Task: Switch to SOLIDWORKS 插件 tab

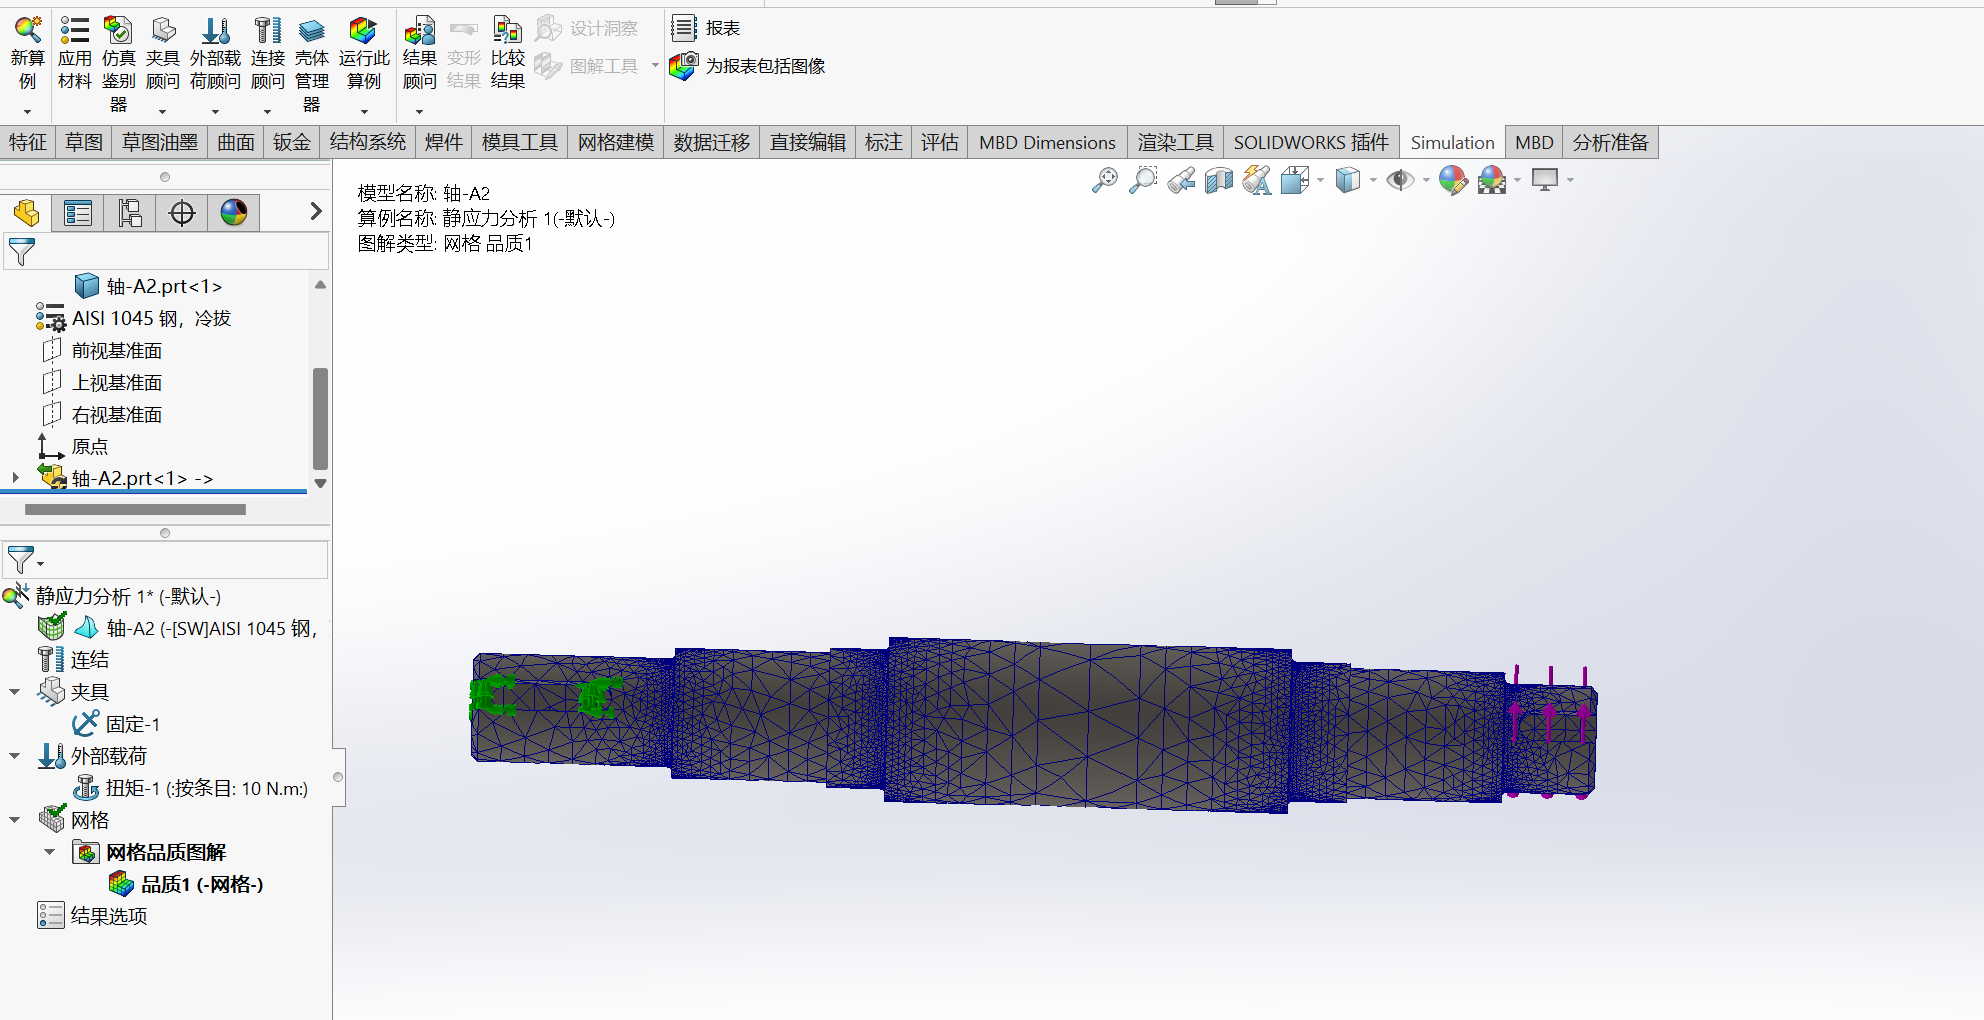Action: click(x=1311, y=142)
